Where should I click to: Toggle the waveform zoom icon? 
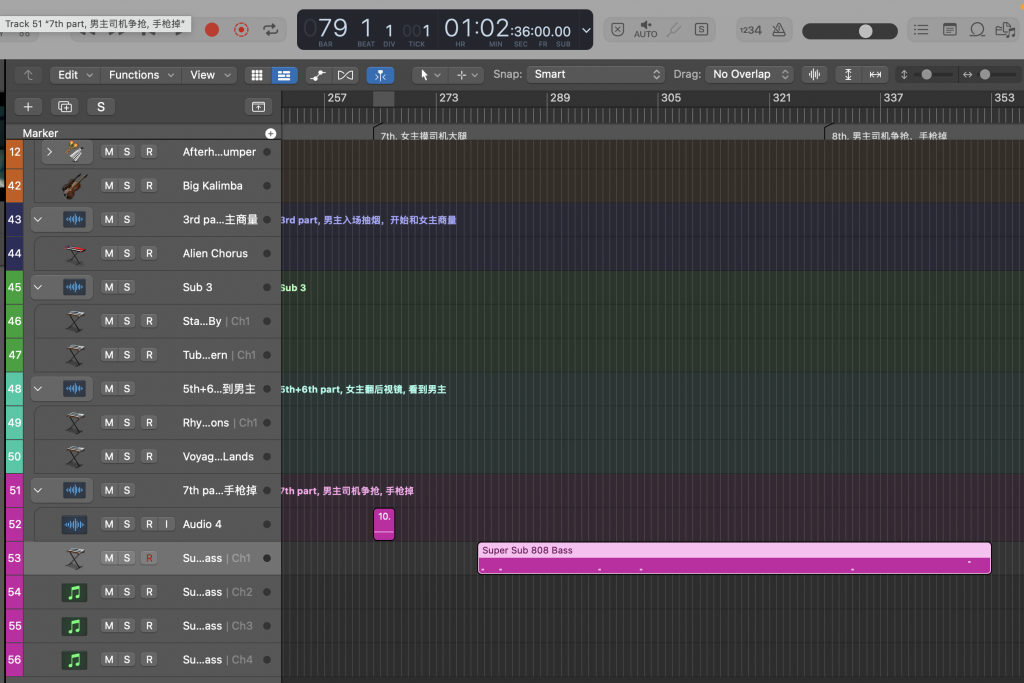[814, 74]
